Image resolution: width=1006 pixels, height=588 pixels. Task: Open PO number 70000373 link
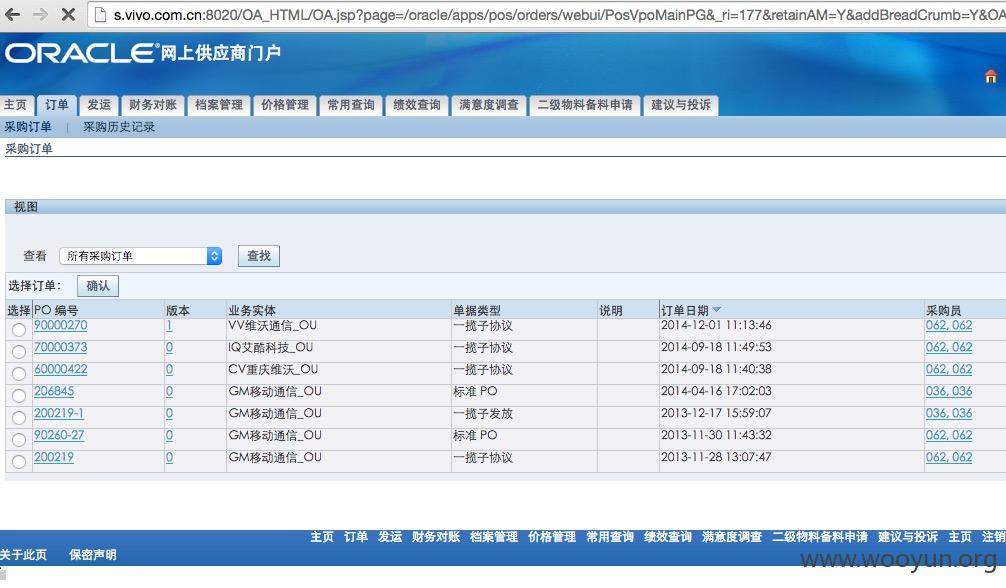coord(60,347)
